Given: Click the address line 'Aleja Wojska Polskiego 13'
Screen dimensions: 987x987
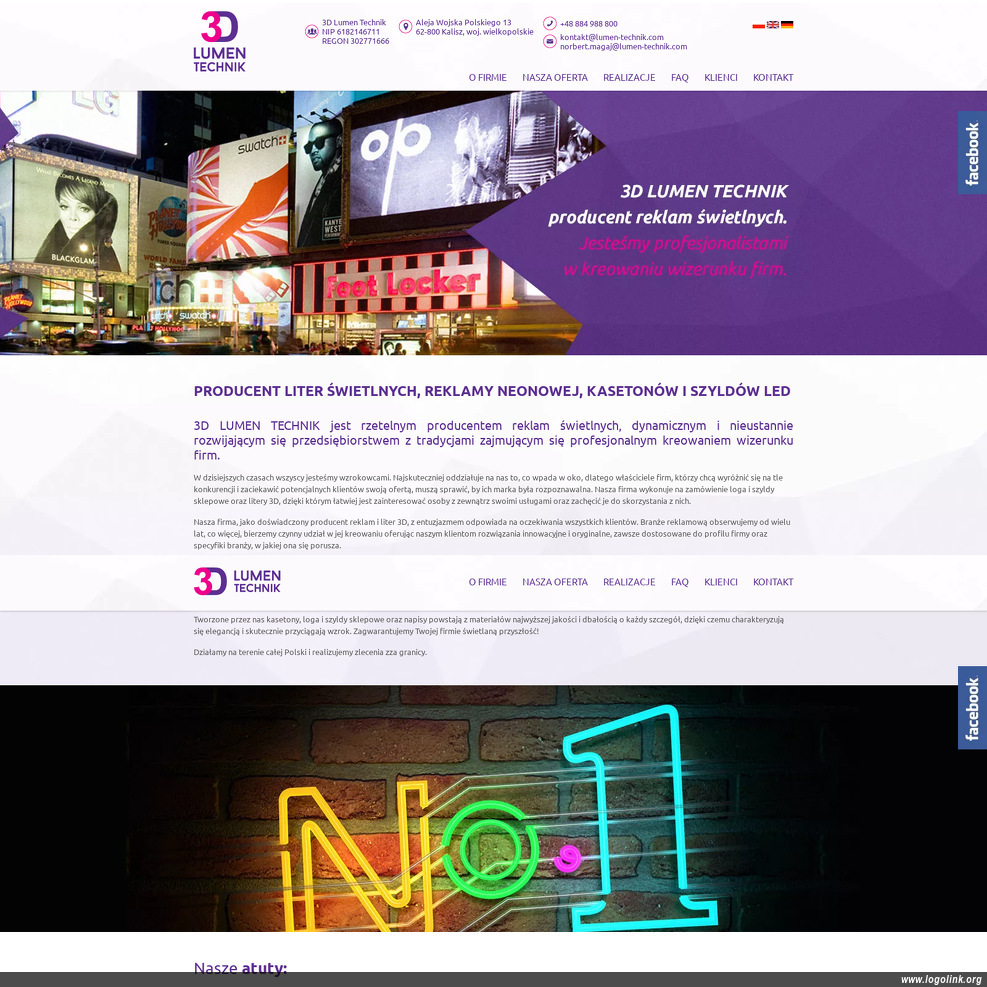Looking at the screenshot, I should coord(463,23).
